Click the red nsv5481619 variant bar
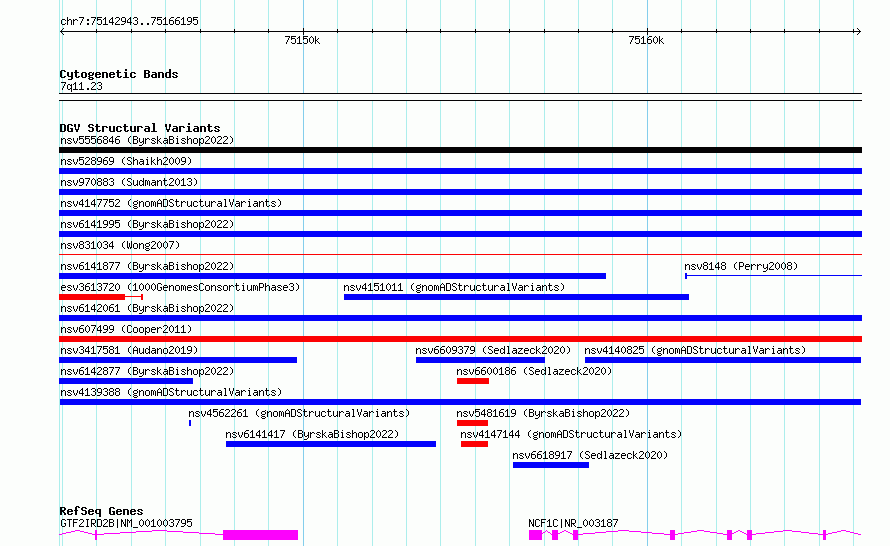890x546 pixels. [472, 423]
